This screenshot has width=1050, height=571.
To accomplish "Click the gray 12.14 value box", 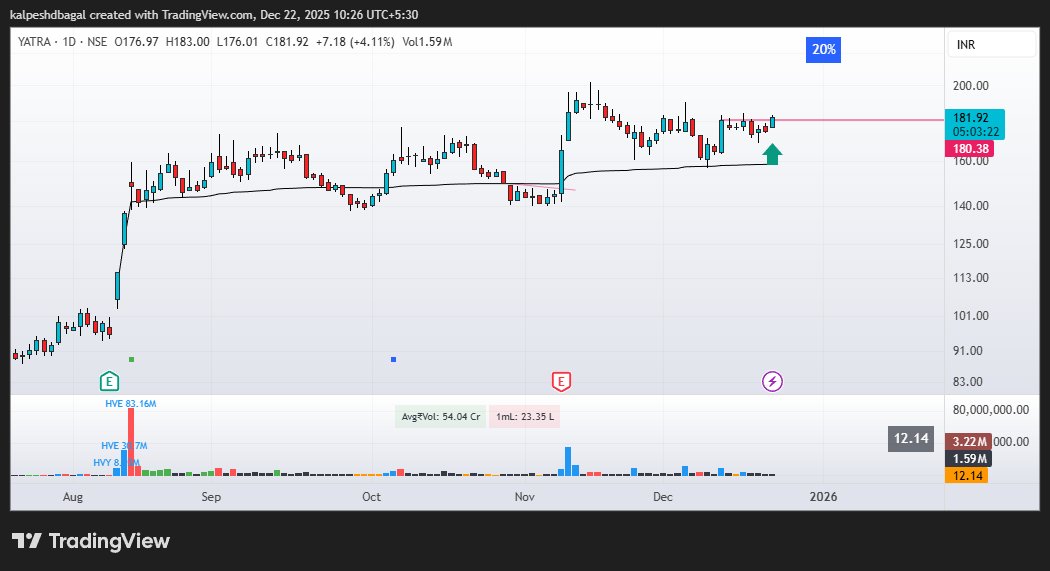I will [x=911, y=438].
